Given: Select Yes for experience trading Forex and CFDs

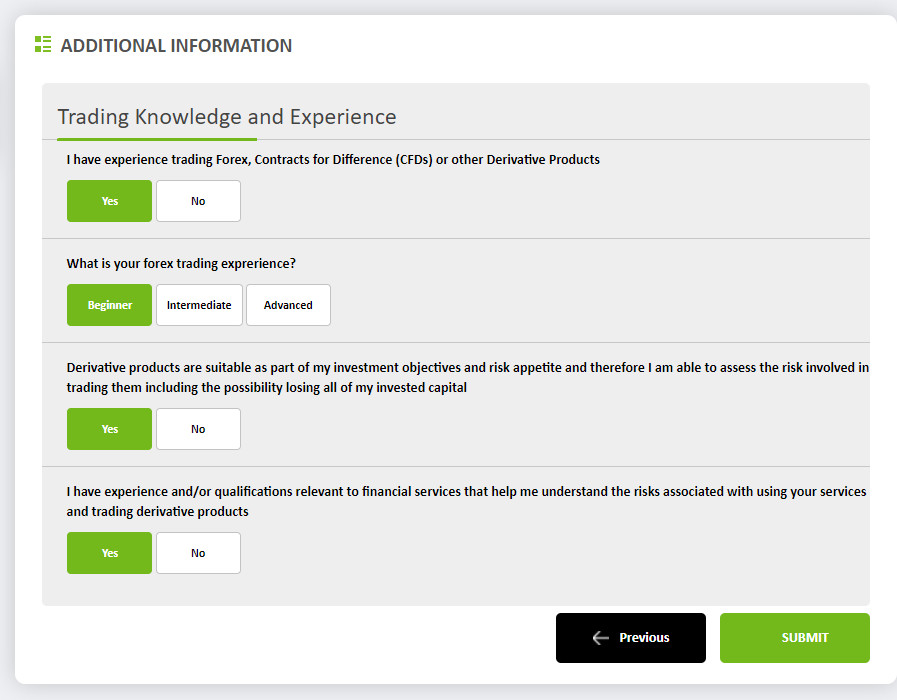Looking at the screenshot, I should (x=109, y=201).
